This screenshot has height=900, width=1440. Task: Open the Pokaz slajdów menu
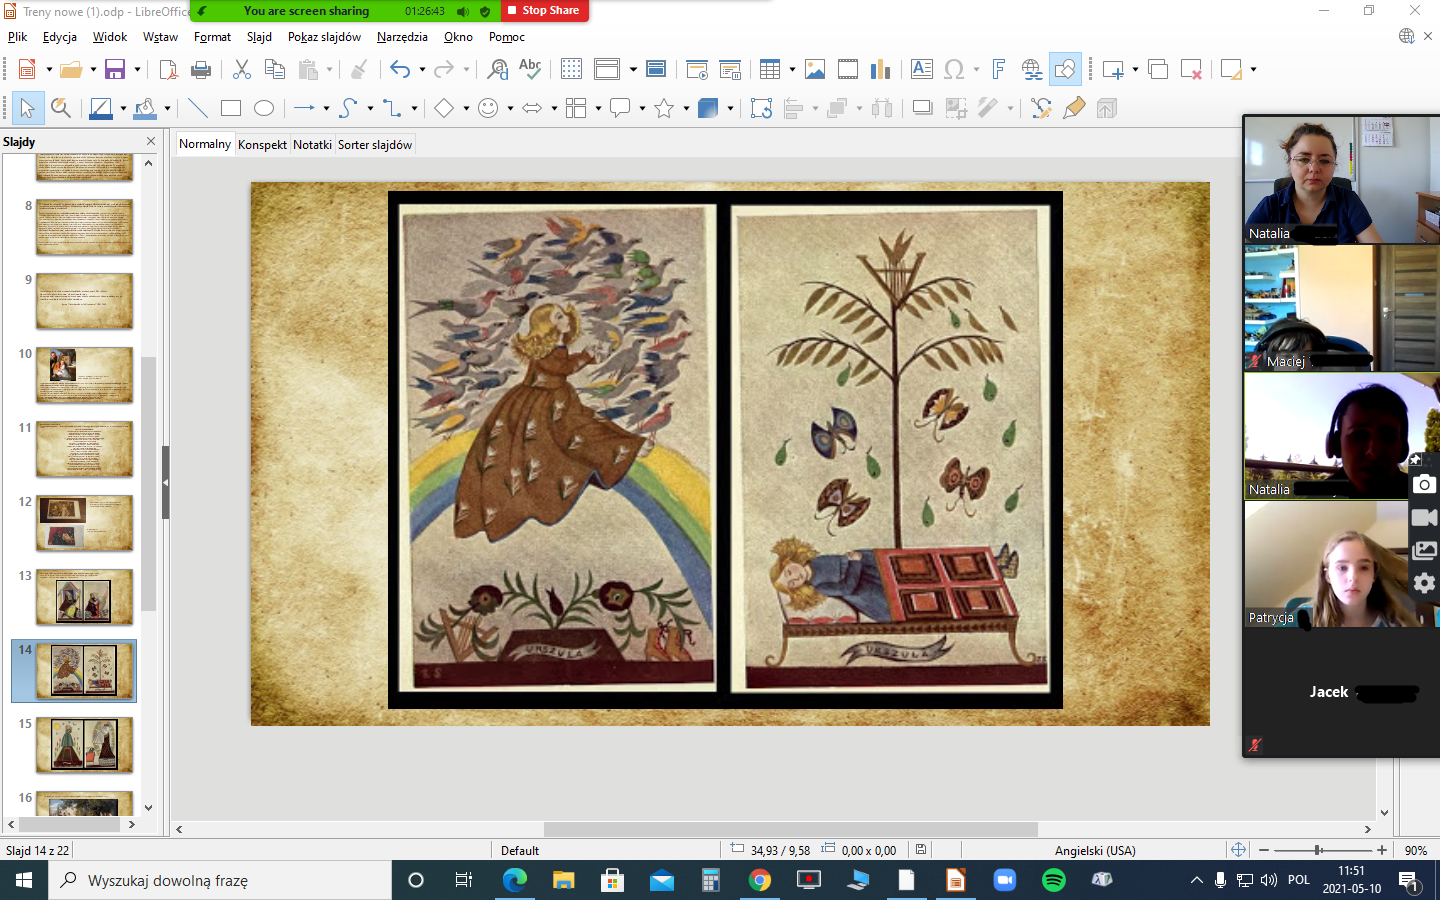[324, 37]
